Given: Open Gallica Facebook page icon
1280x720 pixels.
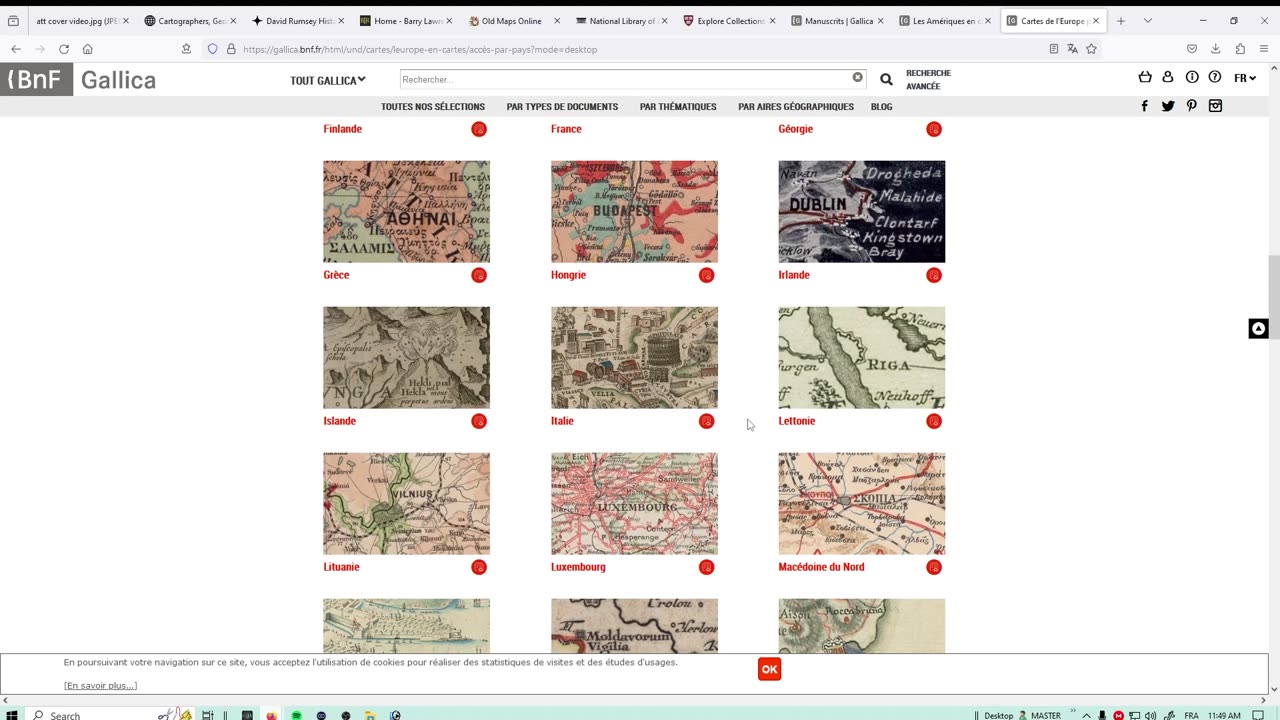Looking at the screenshot, I should [x=1145, y=106].
